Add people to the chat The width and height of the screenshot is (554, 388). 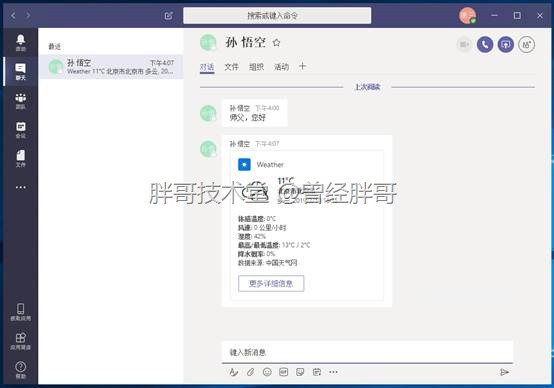[x=526, y=45]
